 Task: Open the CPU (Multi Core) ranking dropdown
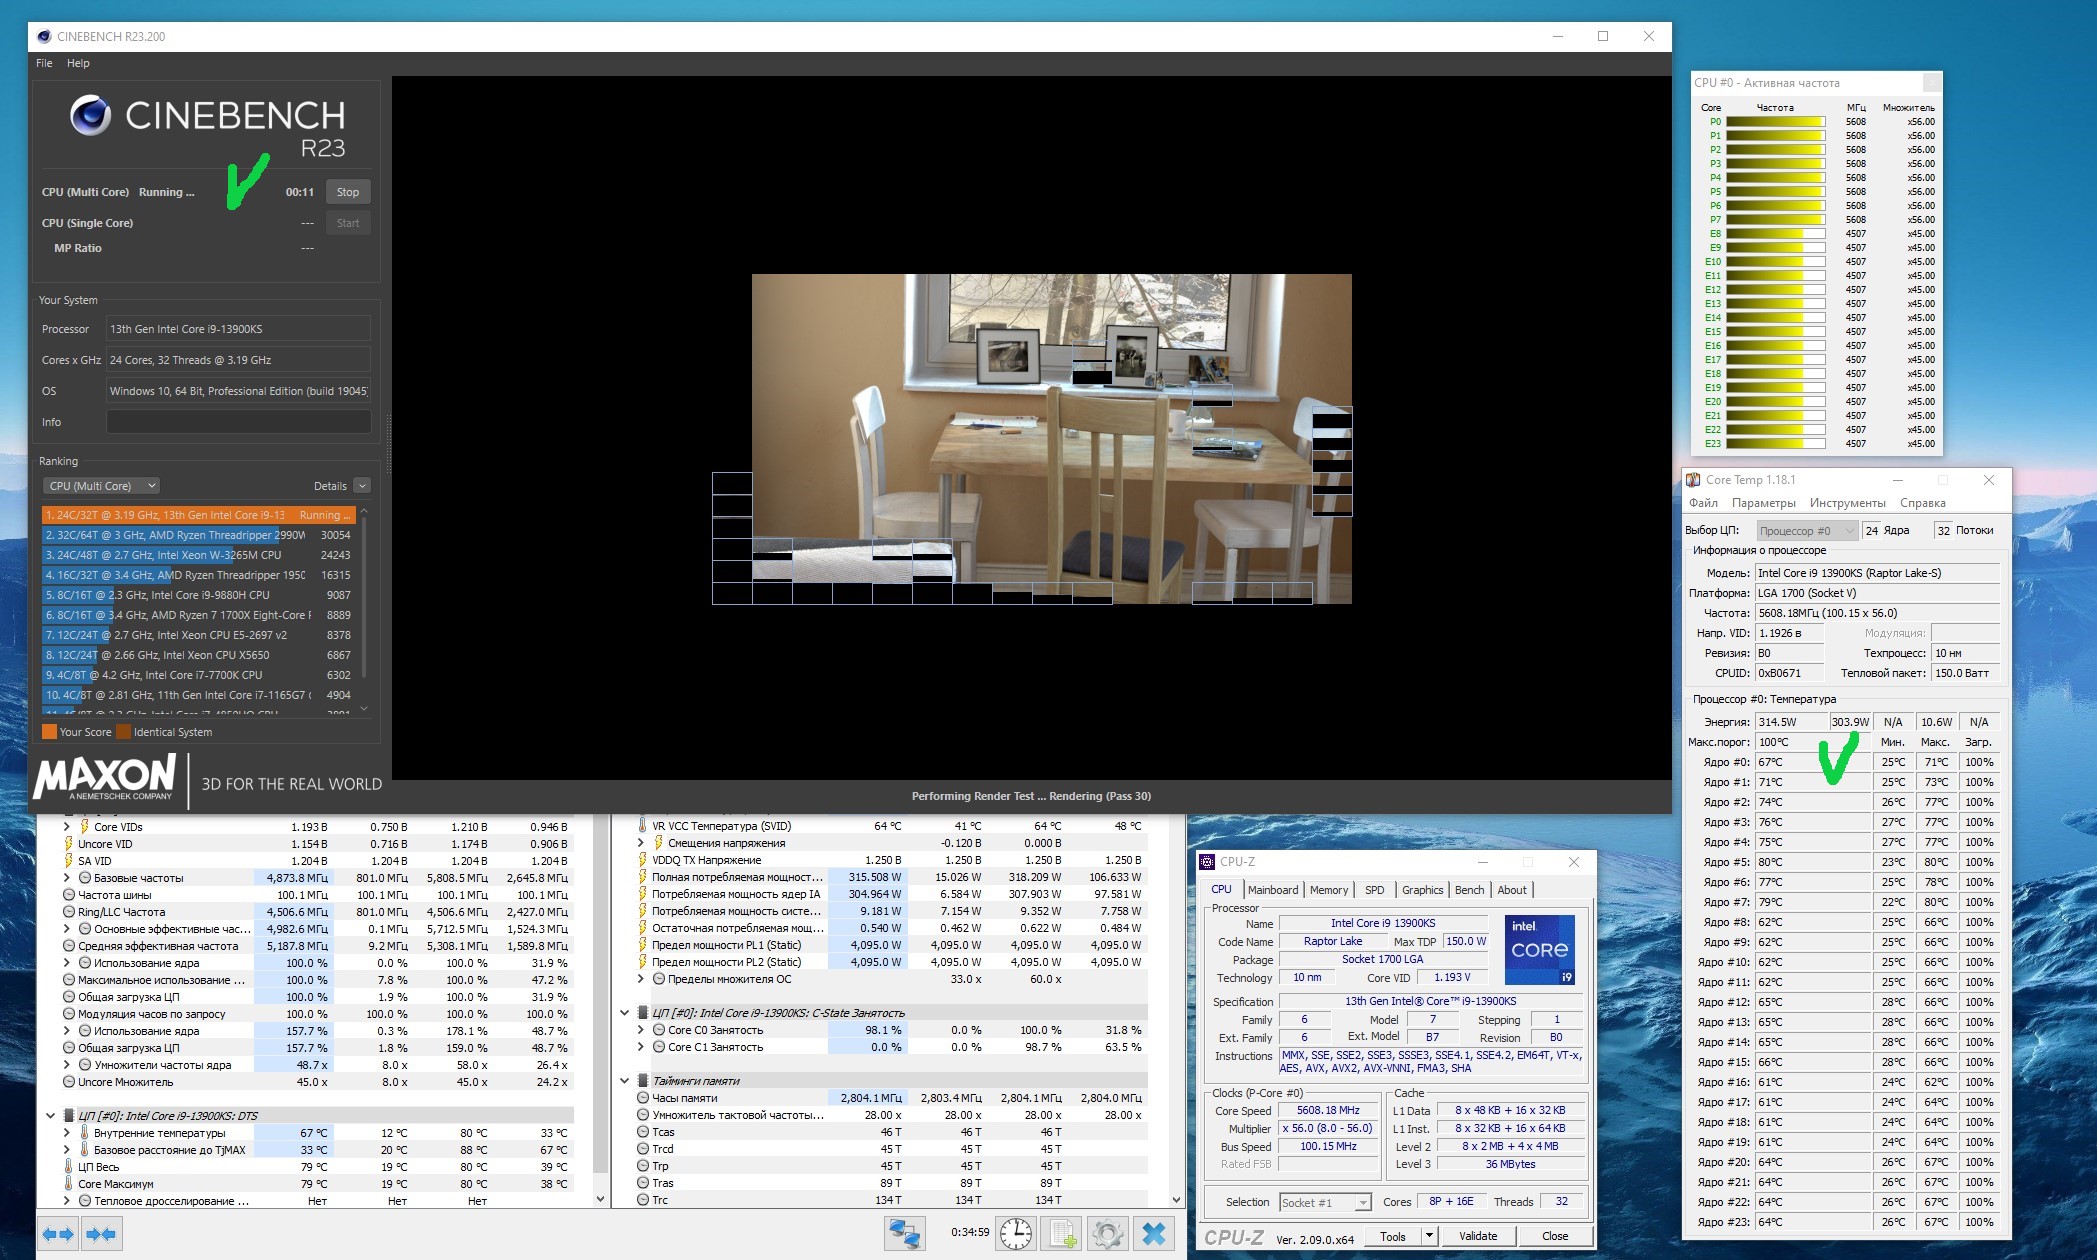click(x=101, y=486)
